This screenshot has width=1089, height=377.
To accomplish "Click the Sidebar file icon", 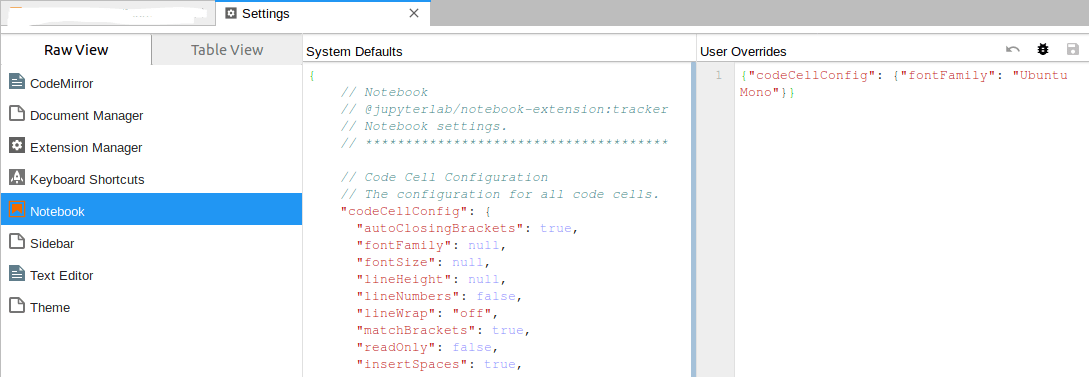I will coord(17,242).
